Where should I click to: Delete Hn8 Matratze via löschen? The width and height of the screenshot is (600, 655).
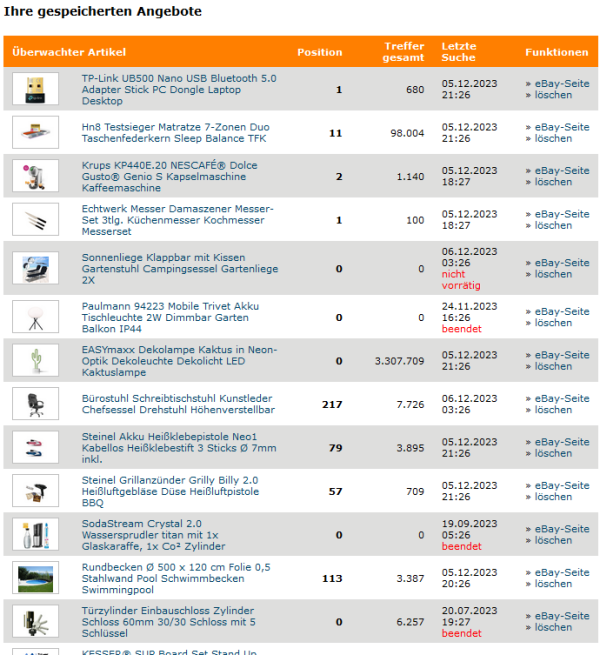tap(553, 138)
